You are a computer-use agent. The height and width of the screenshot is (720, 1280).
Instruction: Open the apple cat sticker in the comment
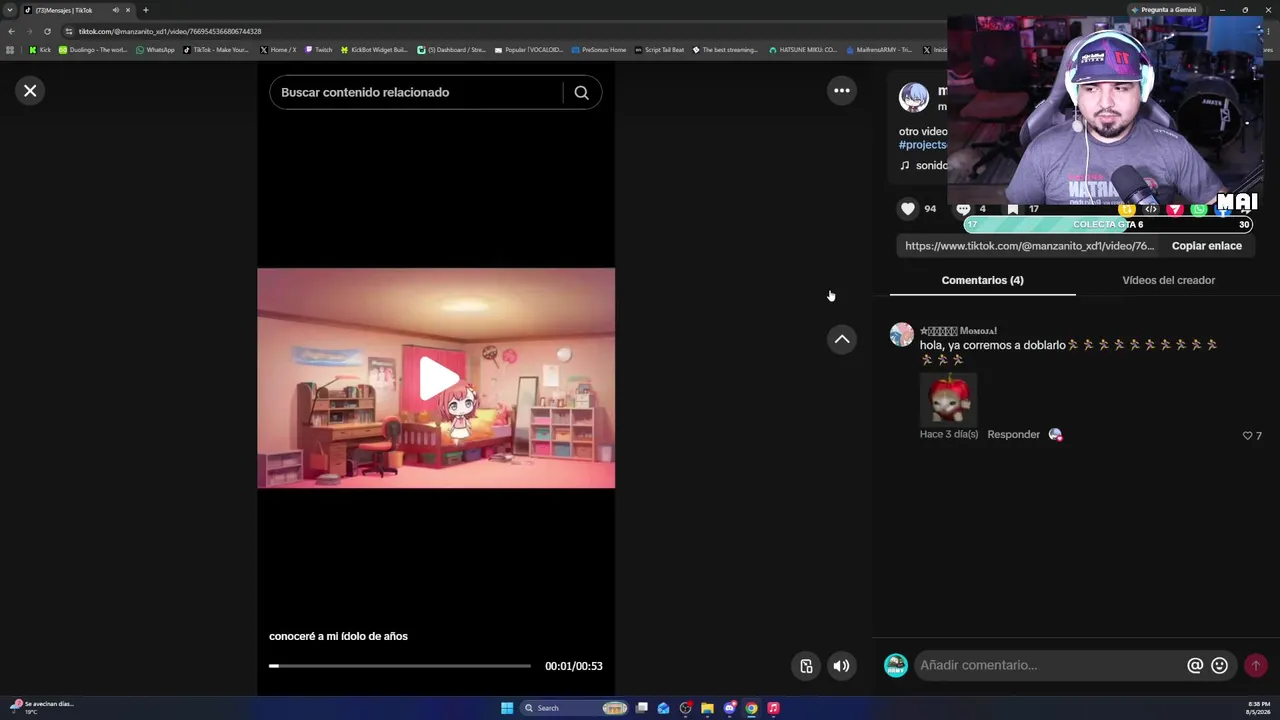pos(948,398)
